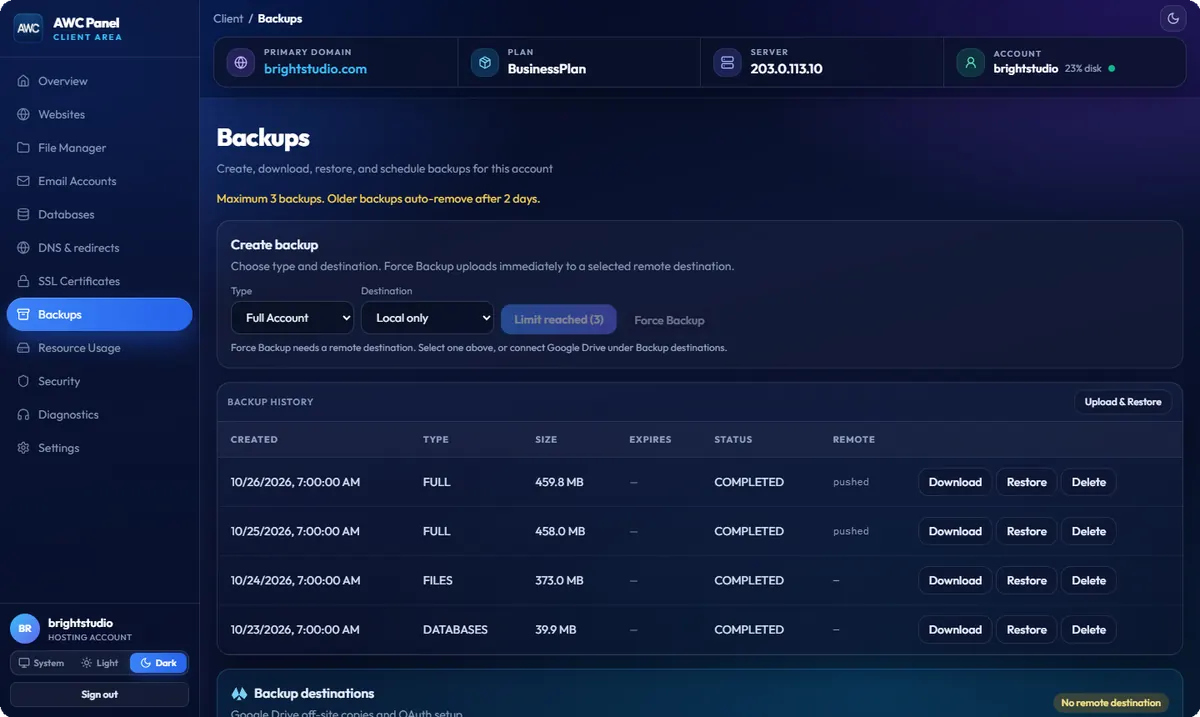1200x717 pixels.
Task: Open SSL Certificates page
Action: [x=99, y=281]
